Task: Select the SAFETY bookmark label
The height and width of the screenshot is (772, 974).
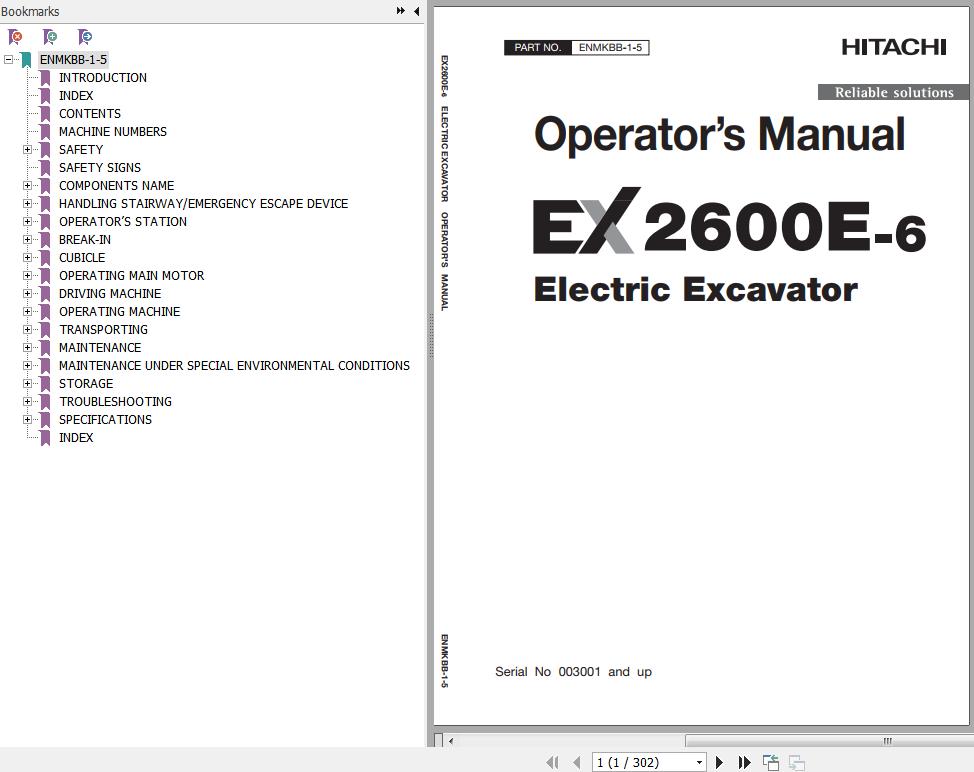Action: click(81, 150)
